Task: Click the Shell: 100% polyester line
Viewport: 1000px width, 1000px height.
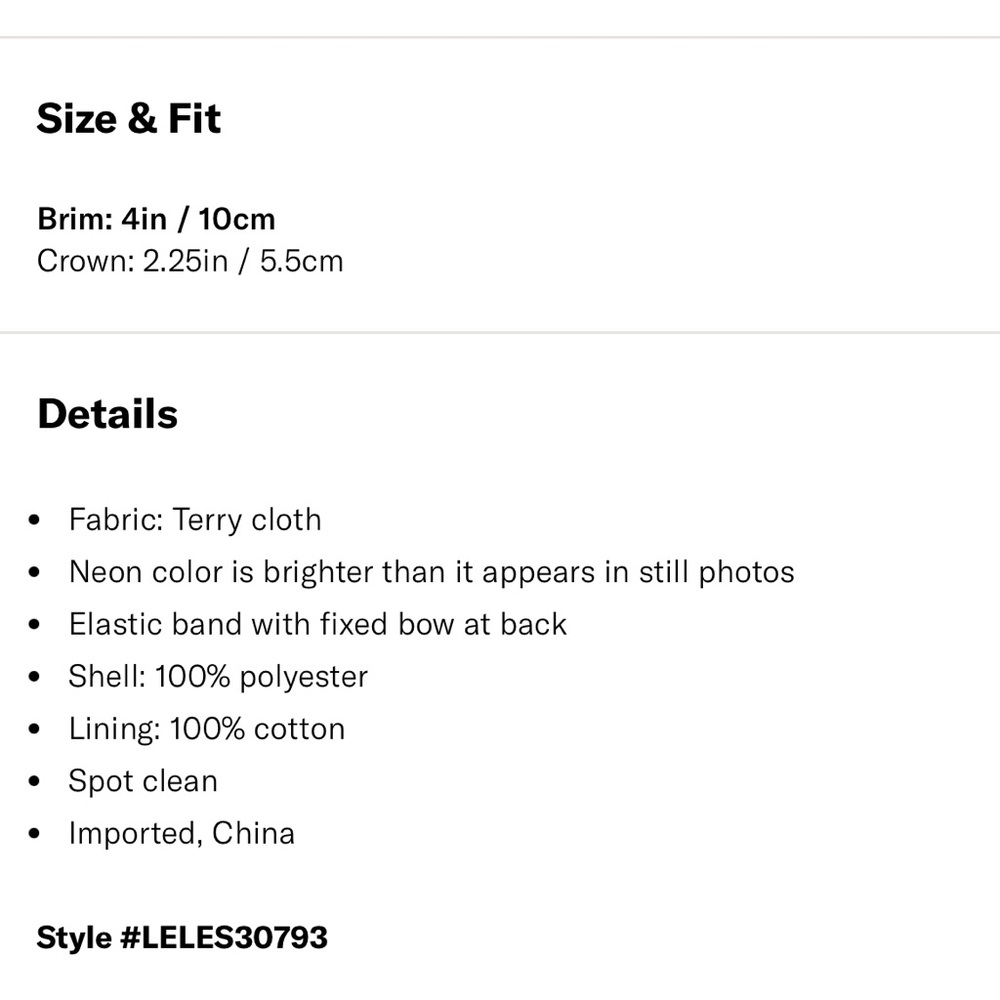Action: pyautogui.click(x=218, y=676)
